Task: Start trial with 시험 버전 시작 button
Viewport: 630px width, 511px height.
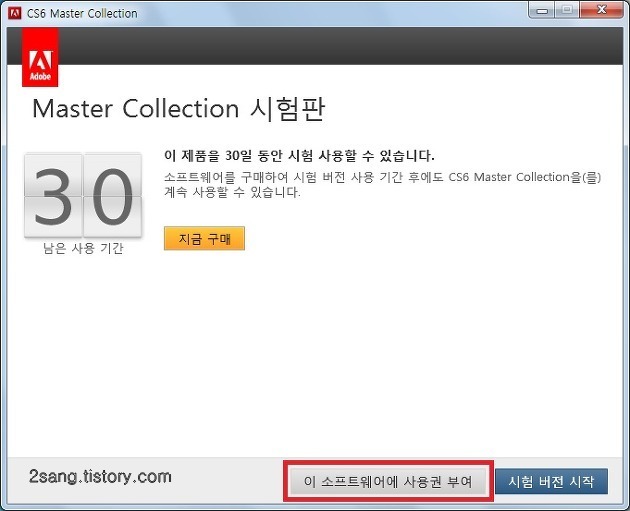Action: pyautogui.click(x=551, y=481)
